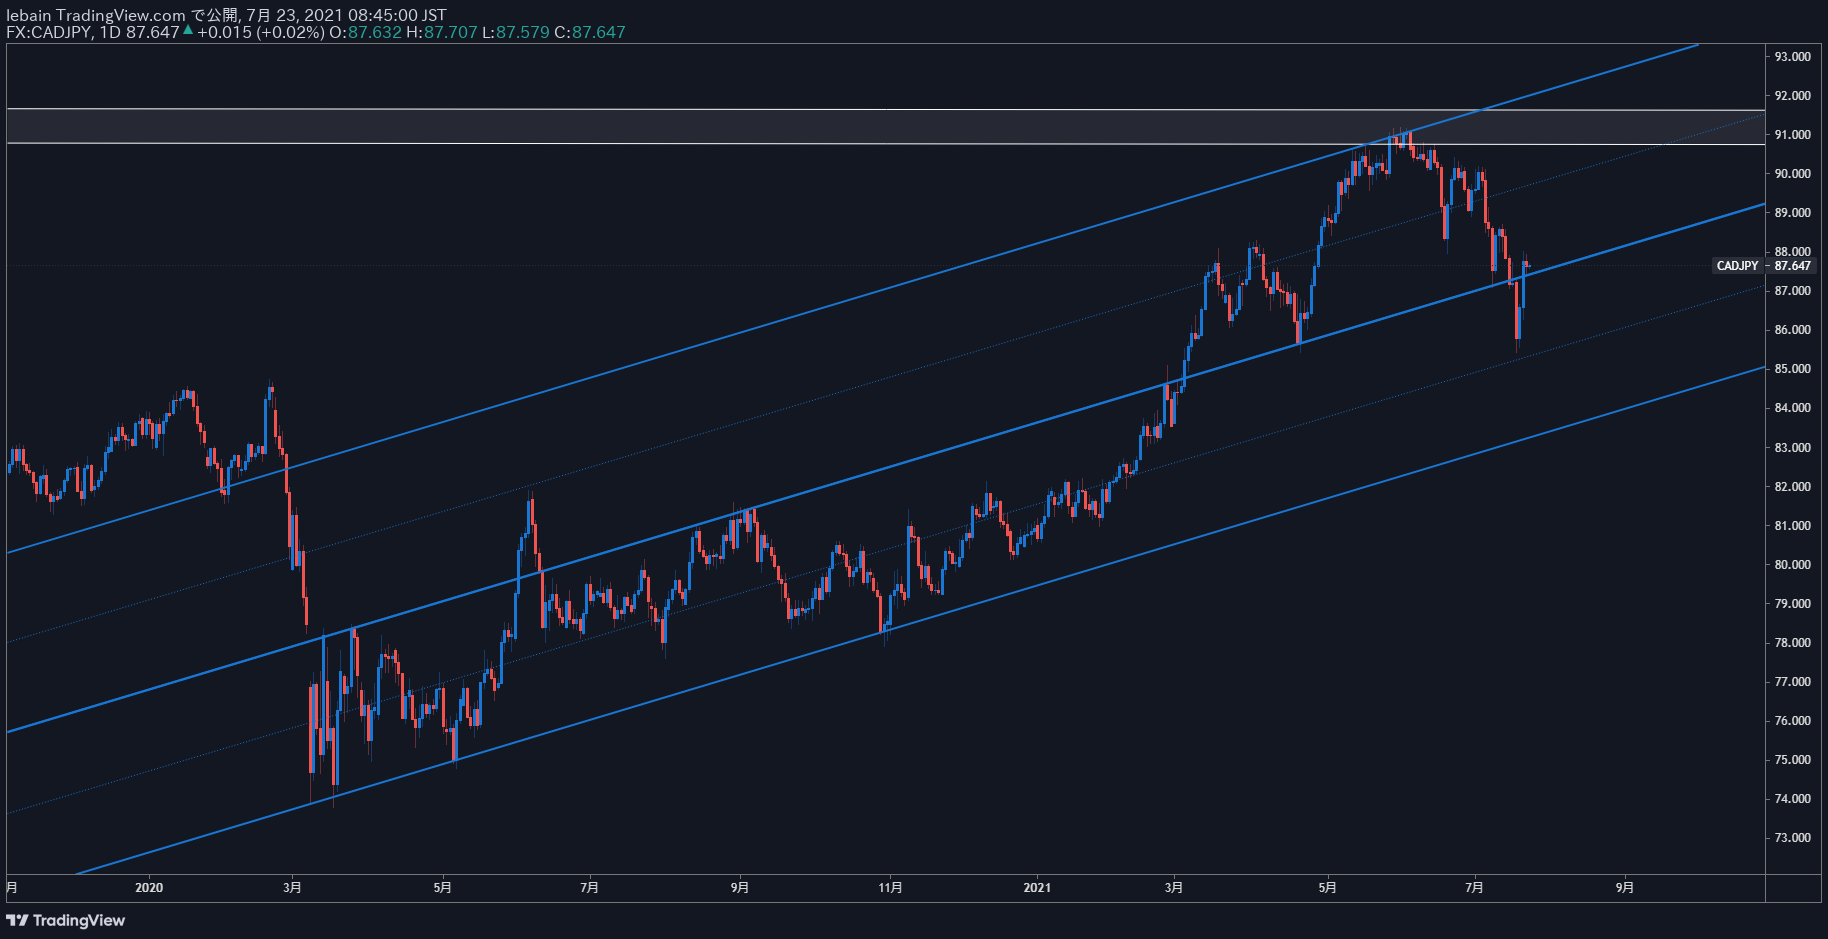Click the open value O:87.632 in header
This screenshot has height=939, width=1828.
[x=365, y=32]
